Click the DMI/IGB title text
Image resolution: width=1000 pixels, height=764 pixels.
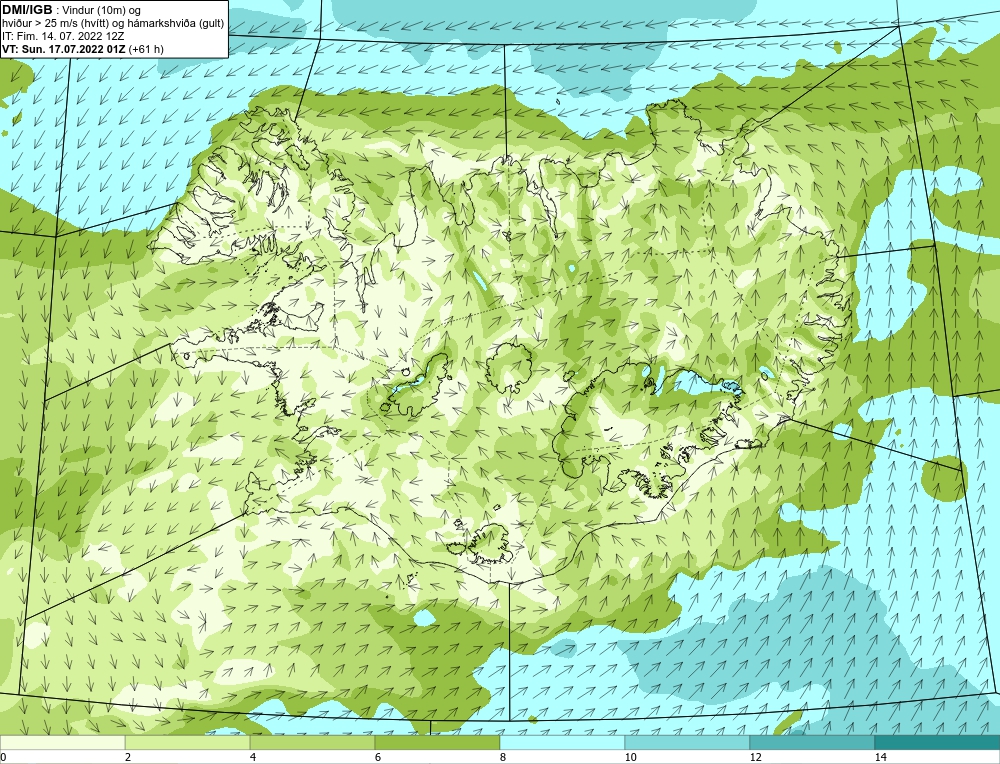click(27, 10)
